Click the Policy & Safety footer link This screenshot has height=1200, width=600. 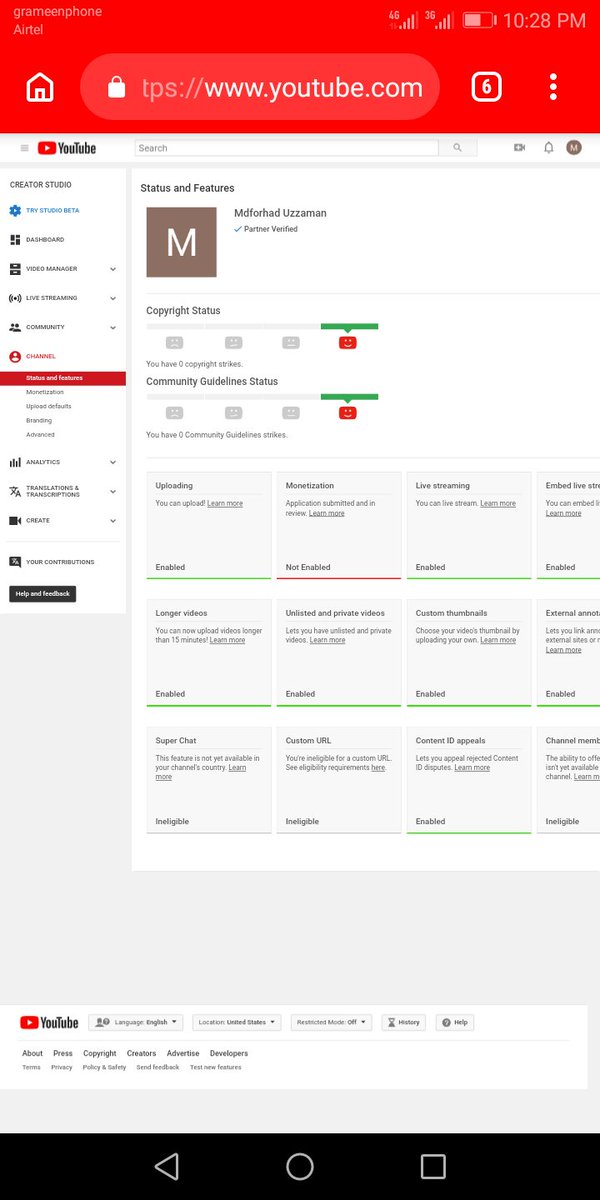pos(104,1067)
